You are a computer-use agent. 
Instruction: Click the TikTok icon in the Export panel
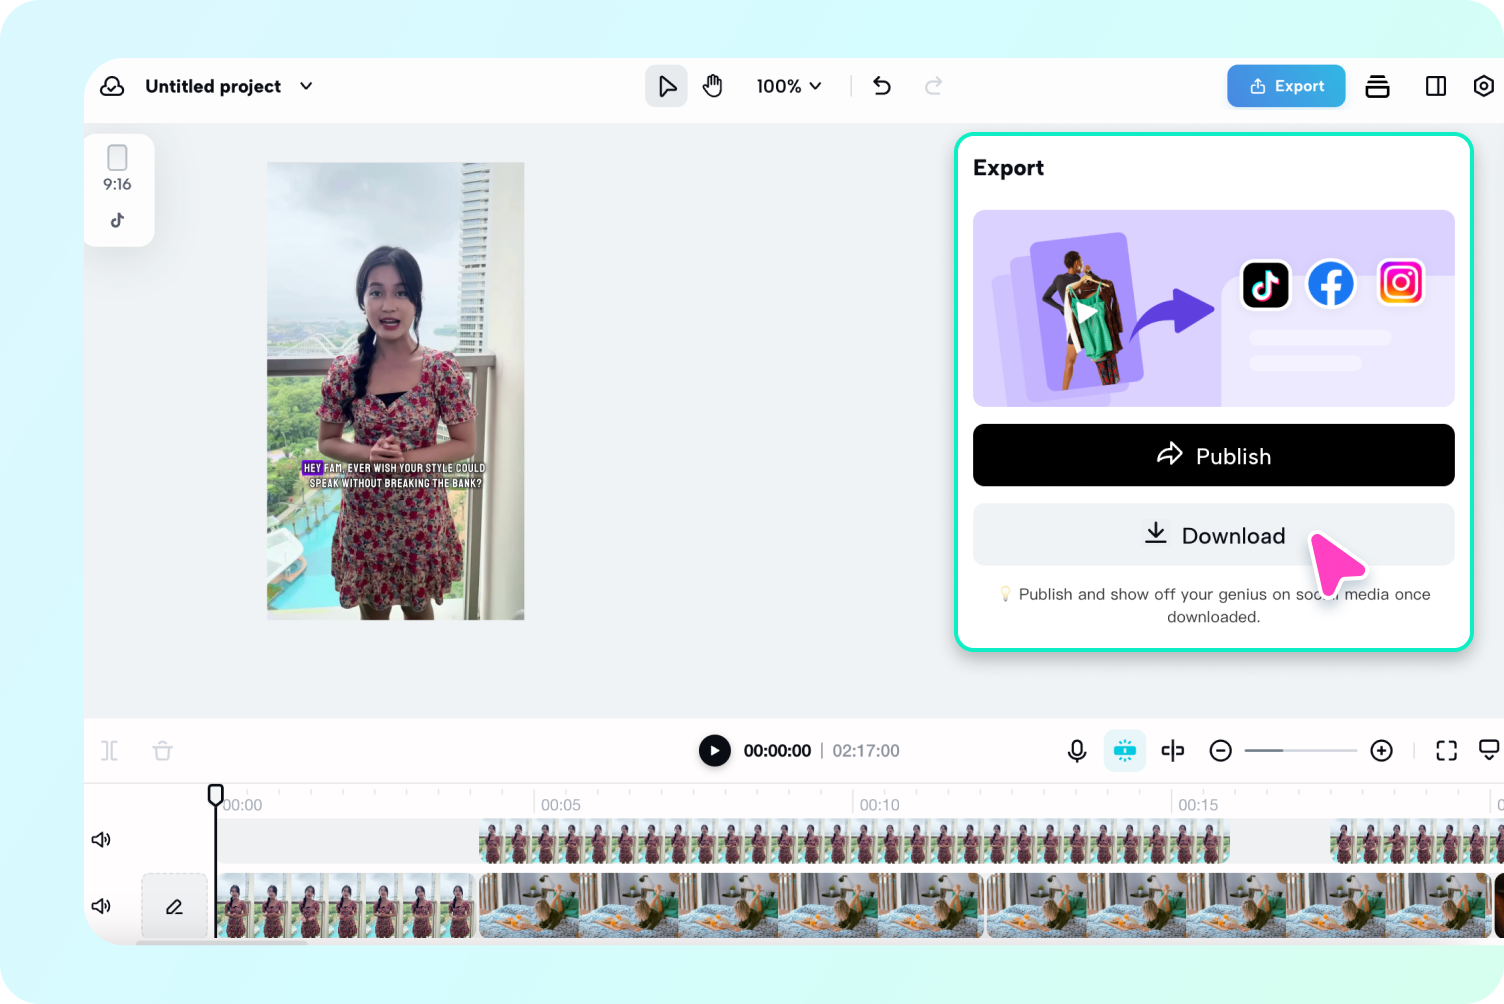pos(1266,284)
